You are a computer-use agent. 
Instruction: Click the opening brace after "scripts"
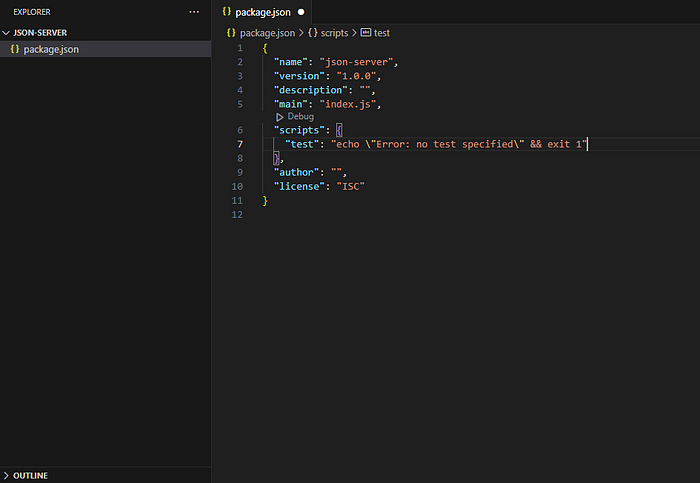(339, 130)
